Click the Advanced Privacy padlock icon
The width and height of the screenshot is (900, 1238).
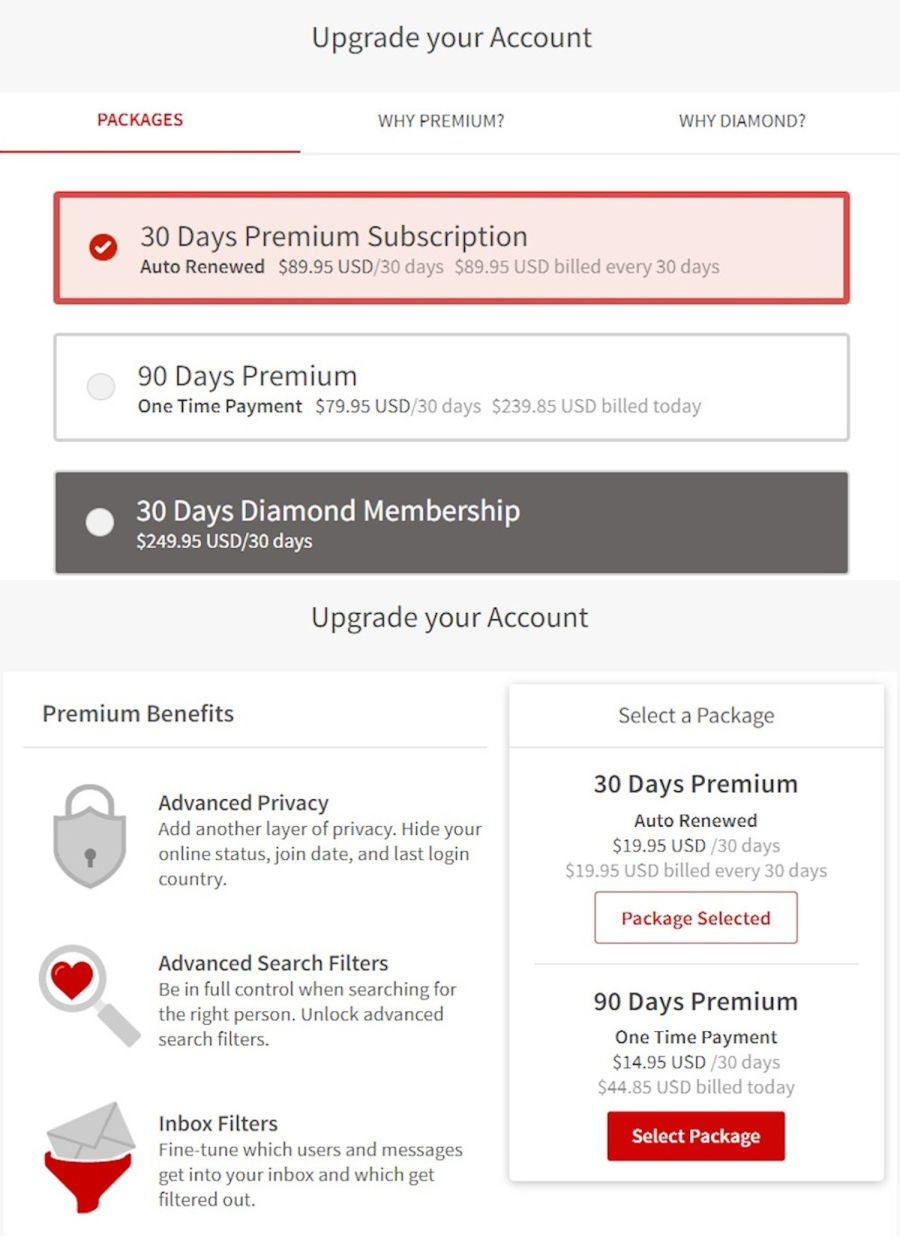click(89, 836)
